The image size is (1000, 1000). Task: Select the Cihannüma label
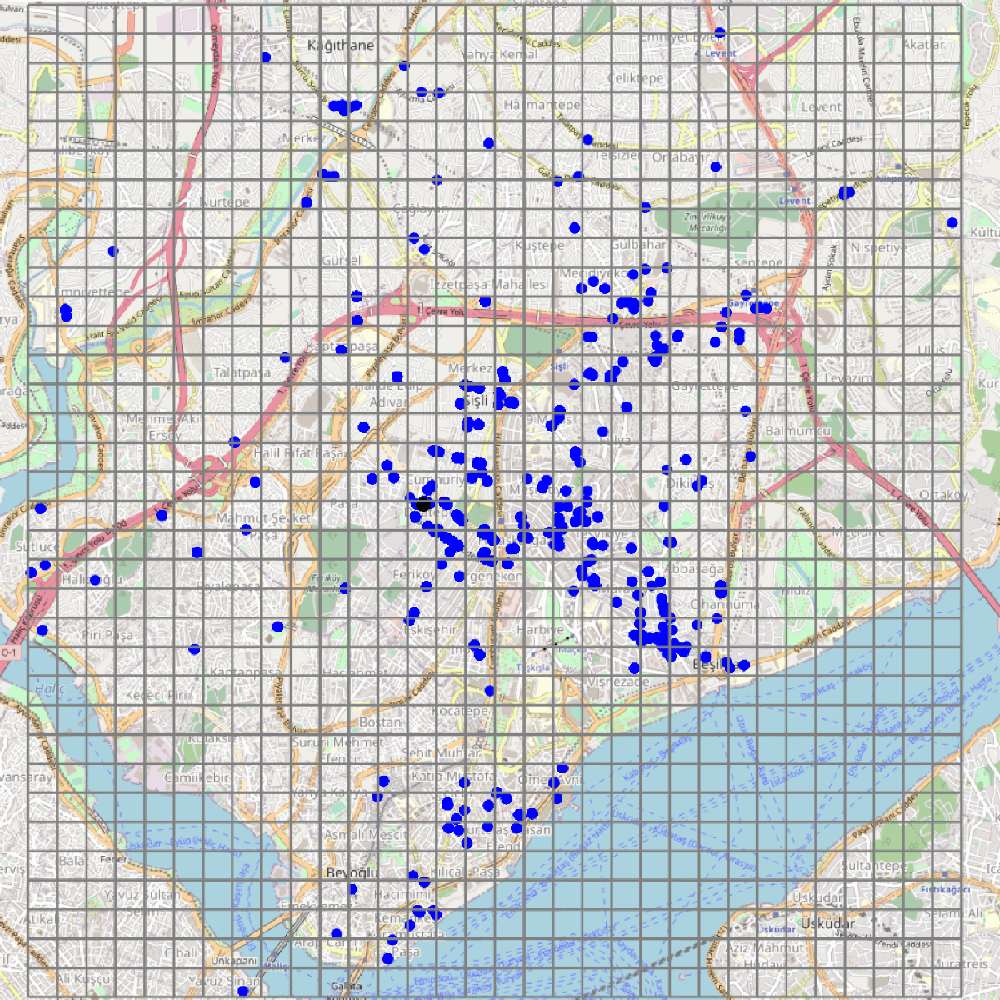tap(724, 604)
